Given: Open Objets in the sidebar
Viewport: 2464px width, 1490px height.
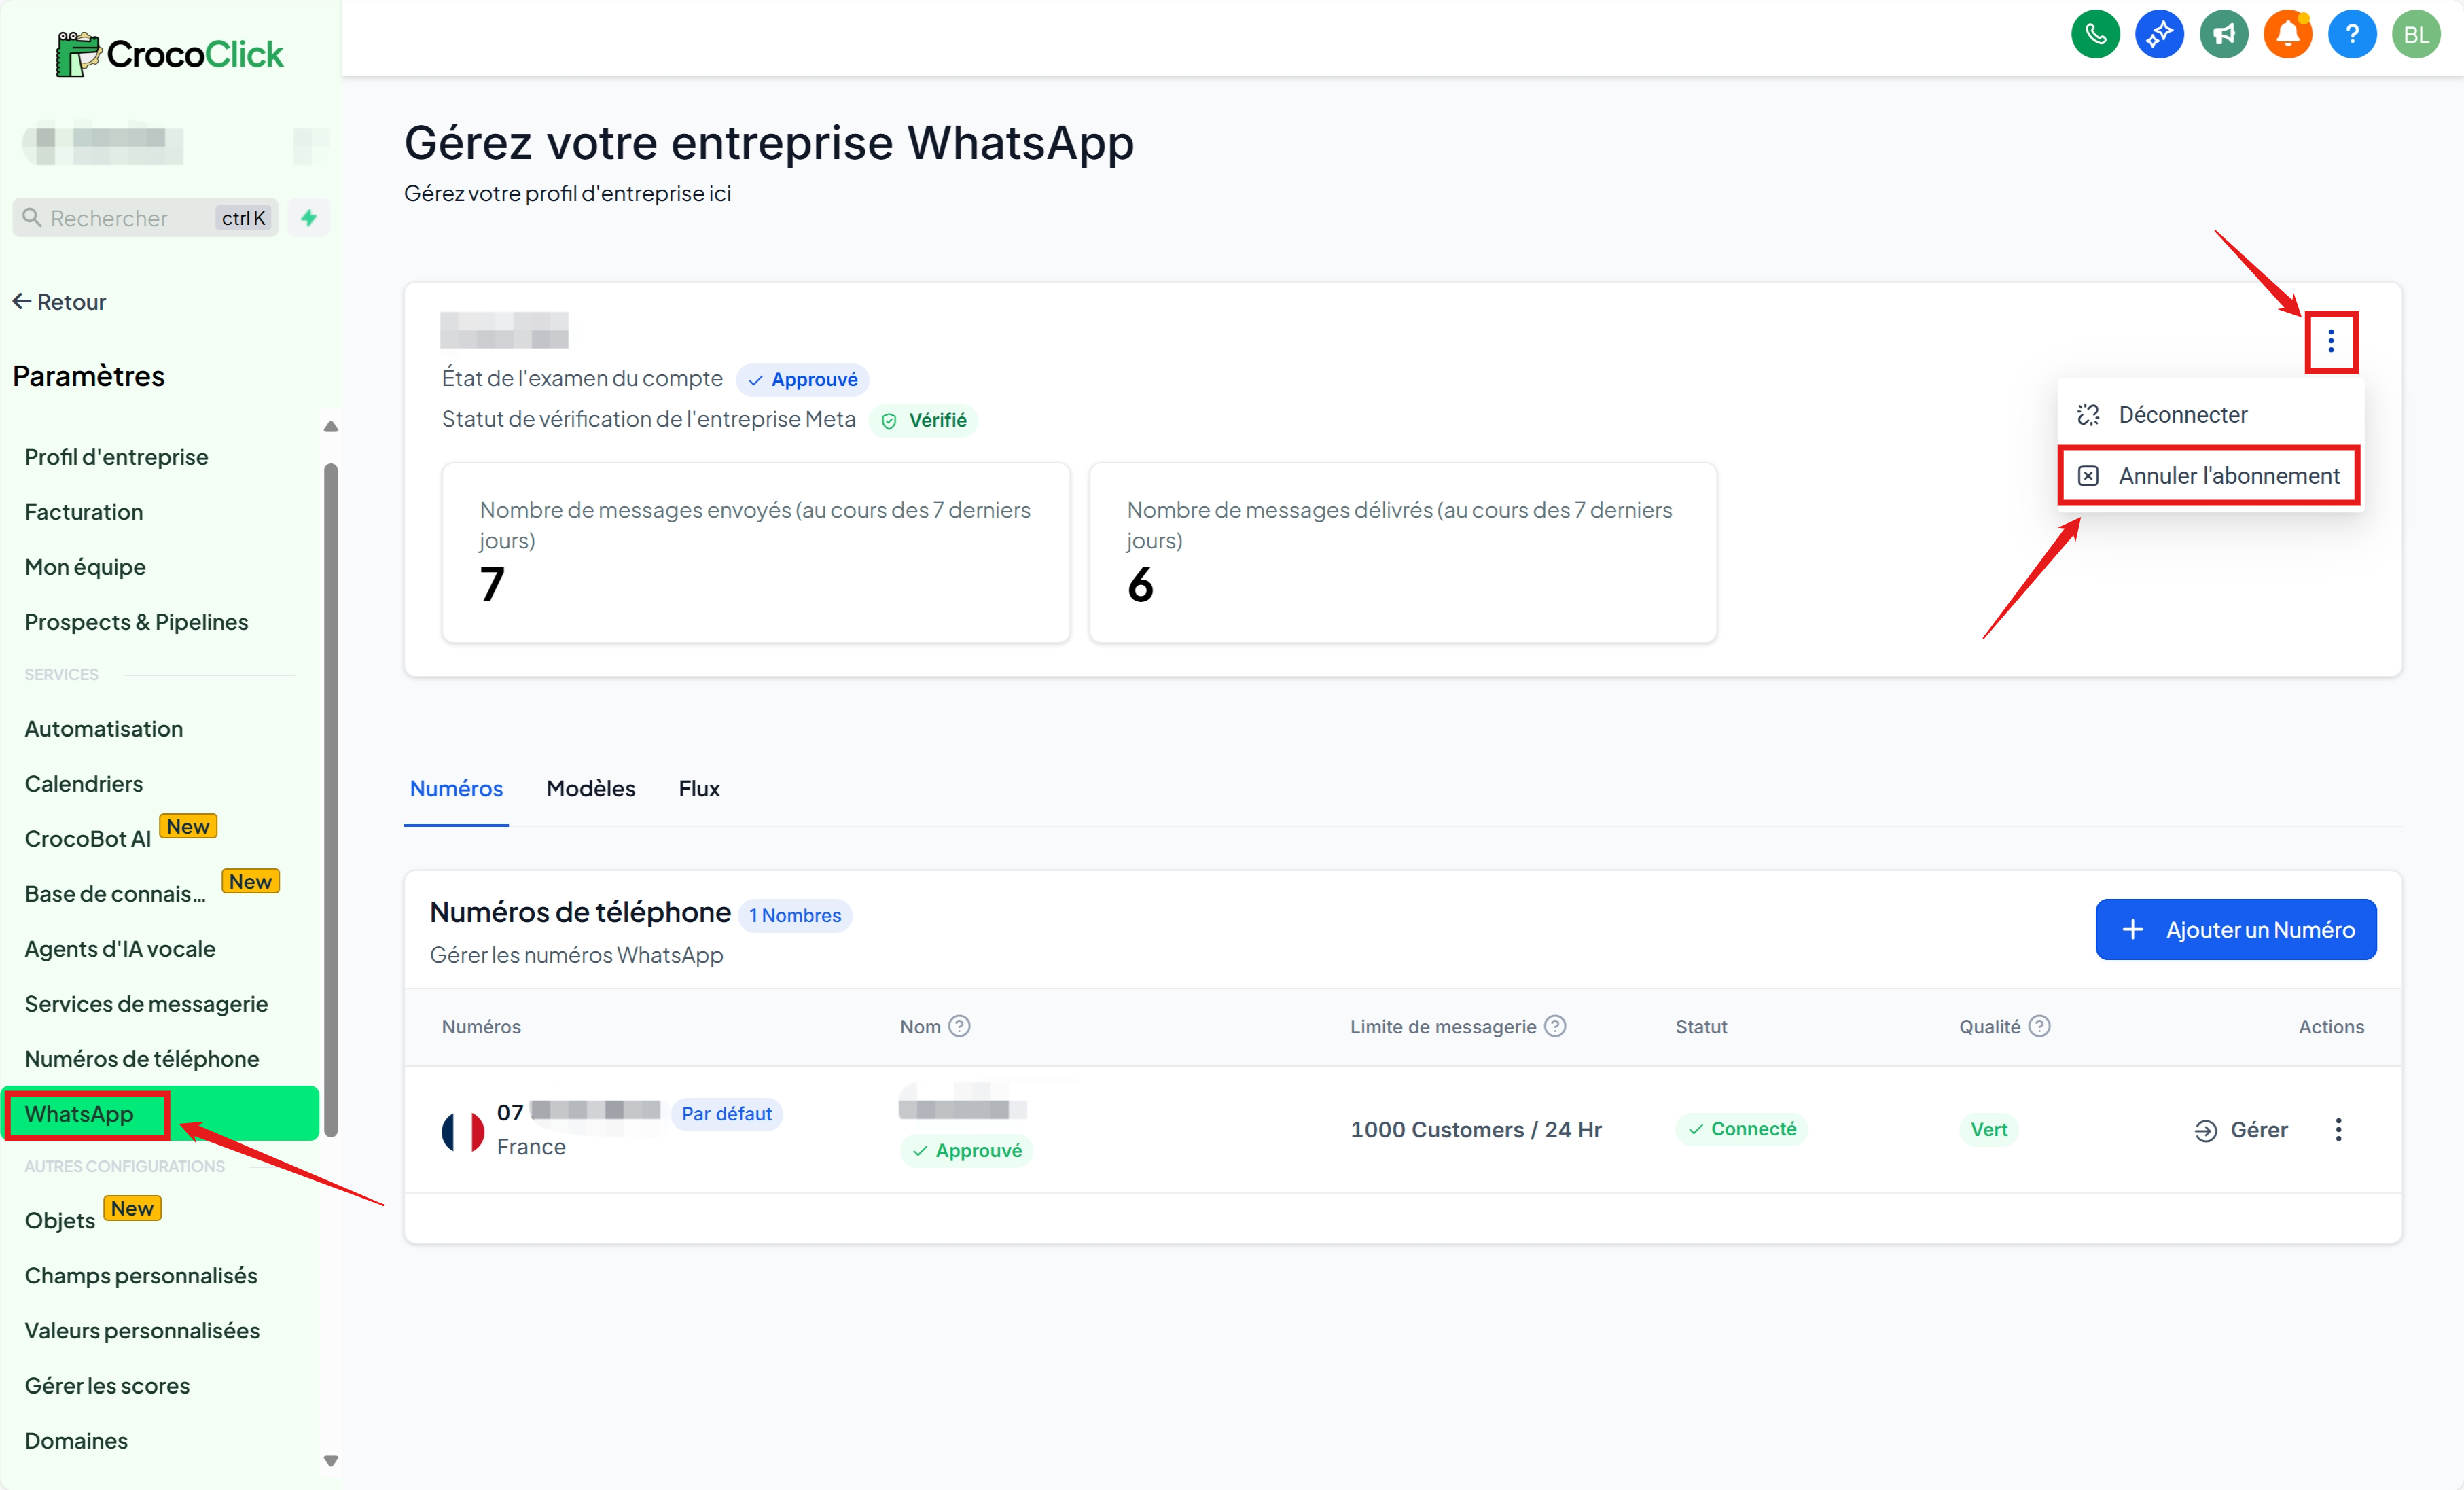Looking at the screenshot, I should tap(60, 1221).
